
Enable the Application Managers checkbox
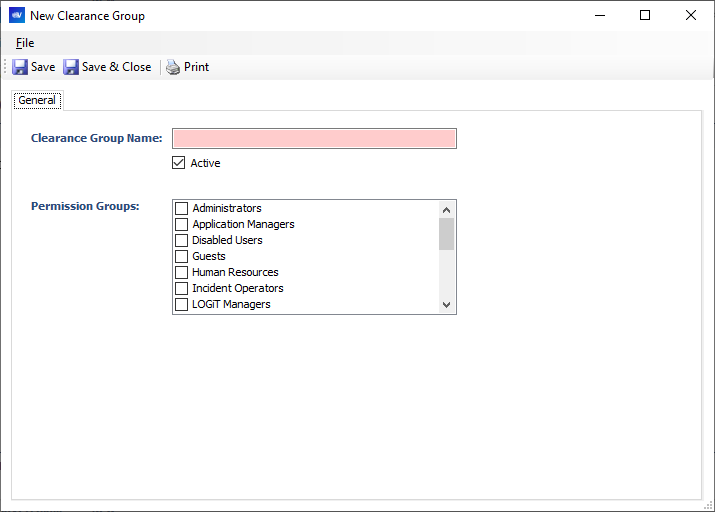pyautogui.click(x=181, y=224)
